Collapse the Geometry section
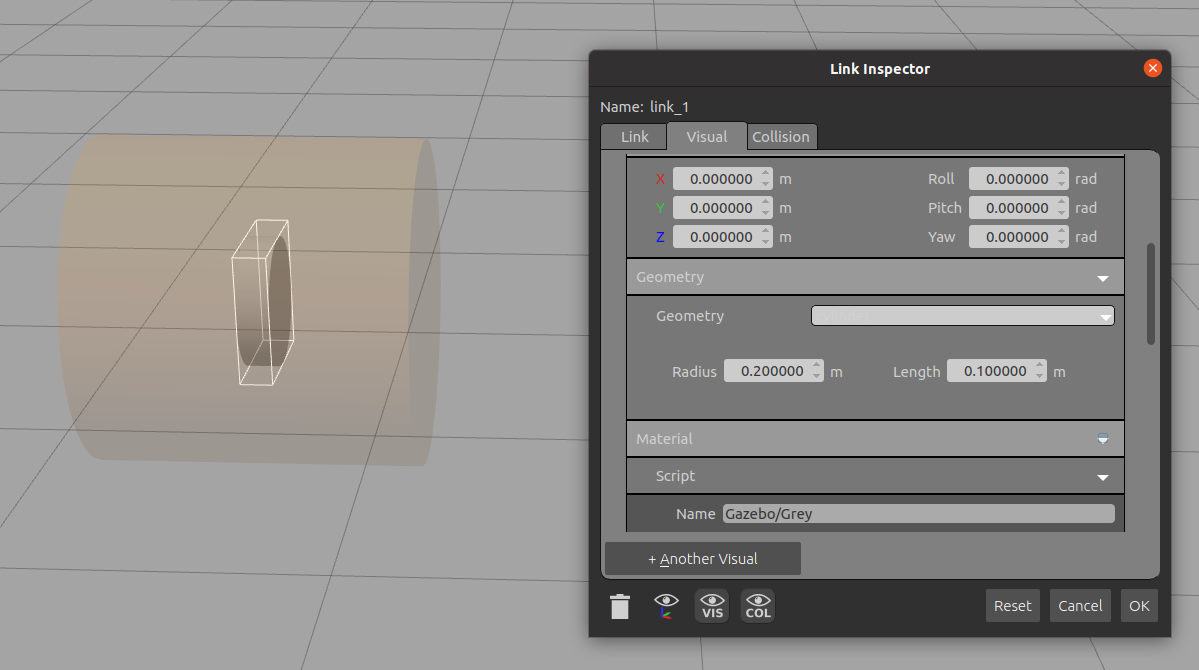Image resolution: width=1199 pixels, height=670 pixels. click(x=1103, y=278)
